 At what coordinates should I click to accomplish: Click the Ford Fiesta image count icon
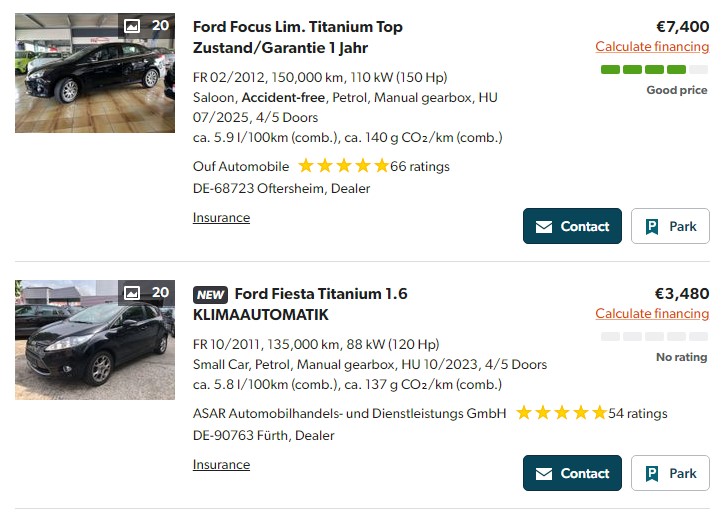pos(132,293)
